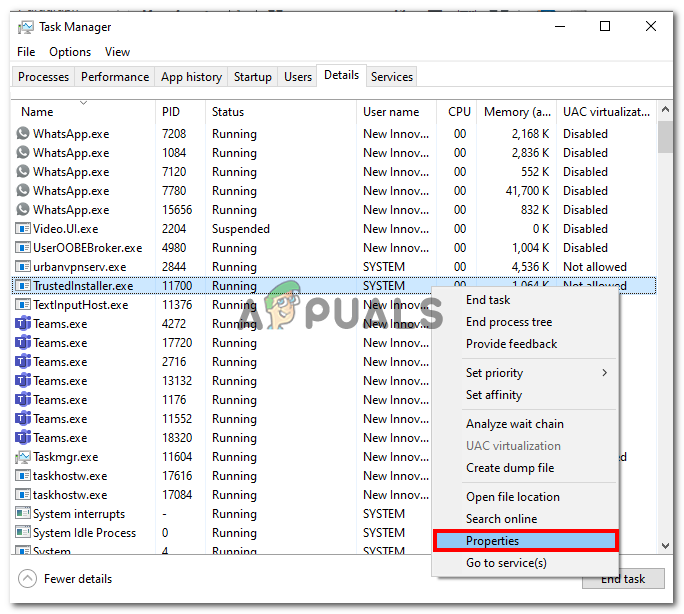
Task: Click the Teams icon for PID 18320
Action: click(x=23, y=437)
